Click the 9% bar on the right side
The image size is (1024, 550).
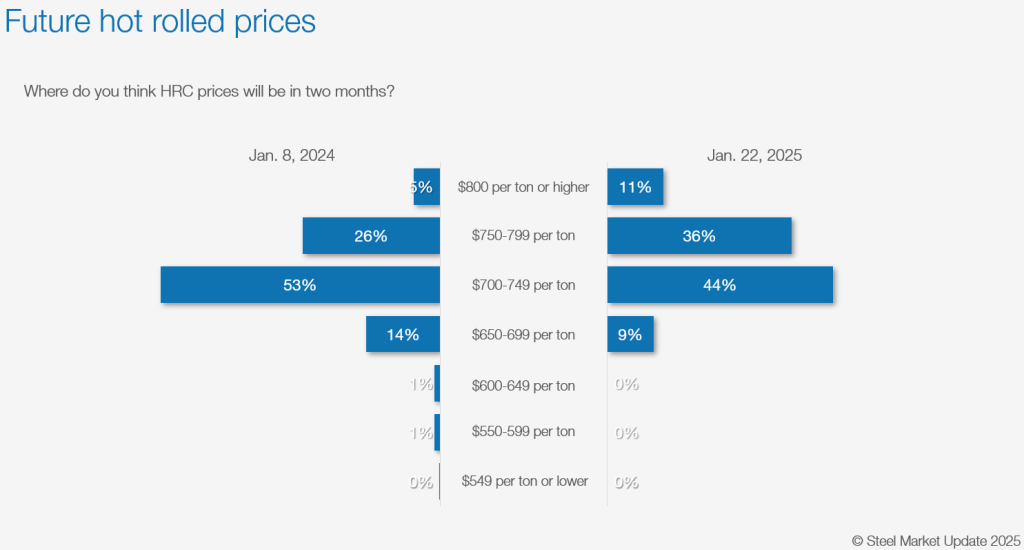click(630, 335)
